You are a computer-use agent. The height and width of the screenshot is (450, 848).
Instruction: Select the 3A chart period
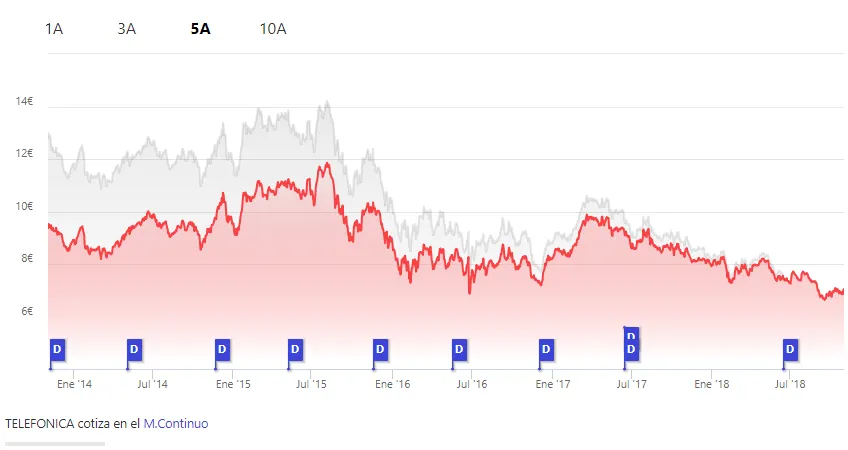(x=126, y=28)
